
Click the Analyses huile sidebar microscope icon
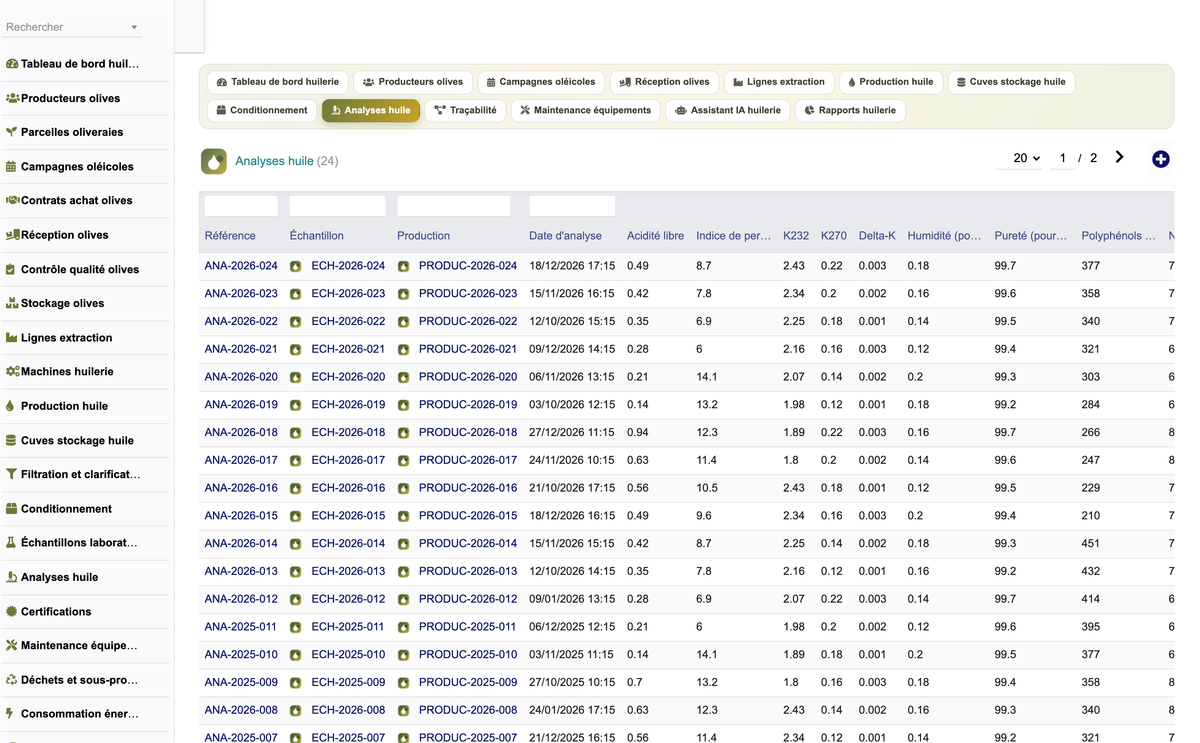12,577
